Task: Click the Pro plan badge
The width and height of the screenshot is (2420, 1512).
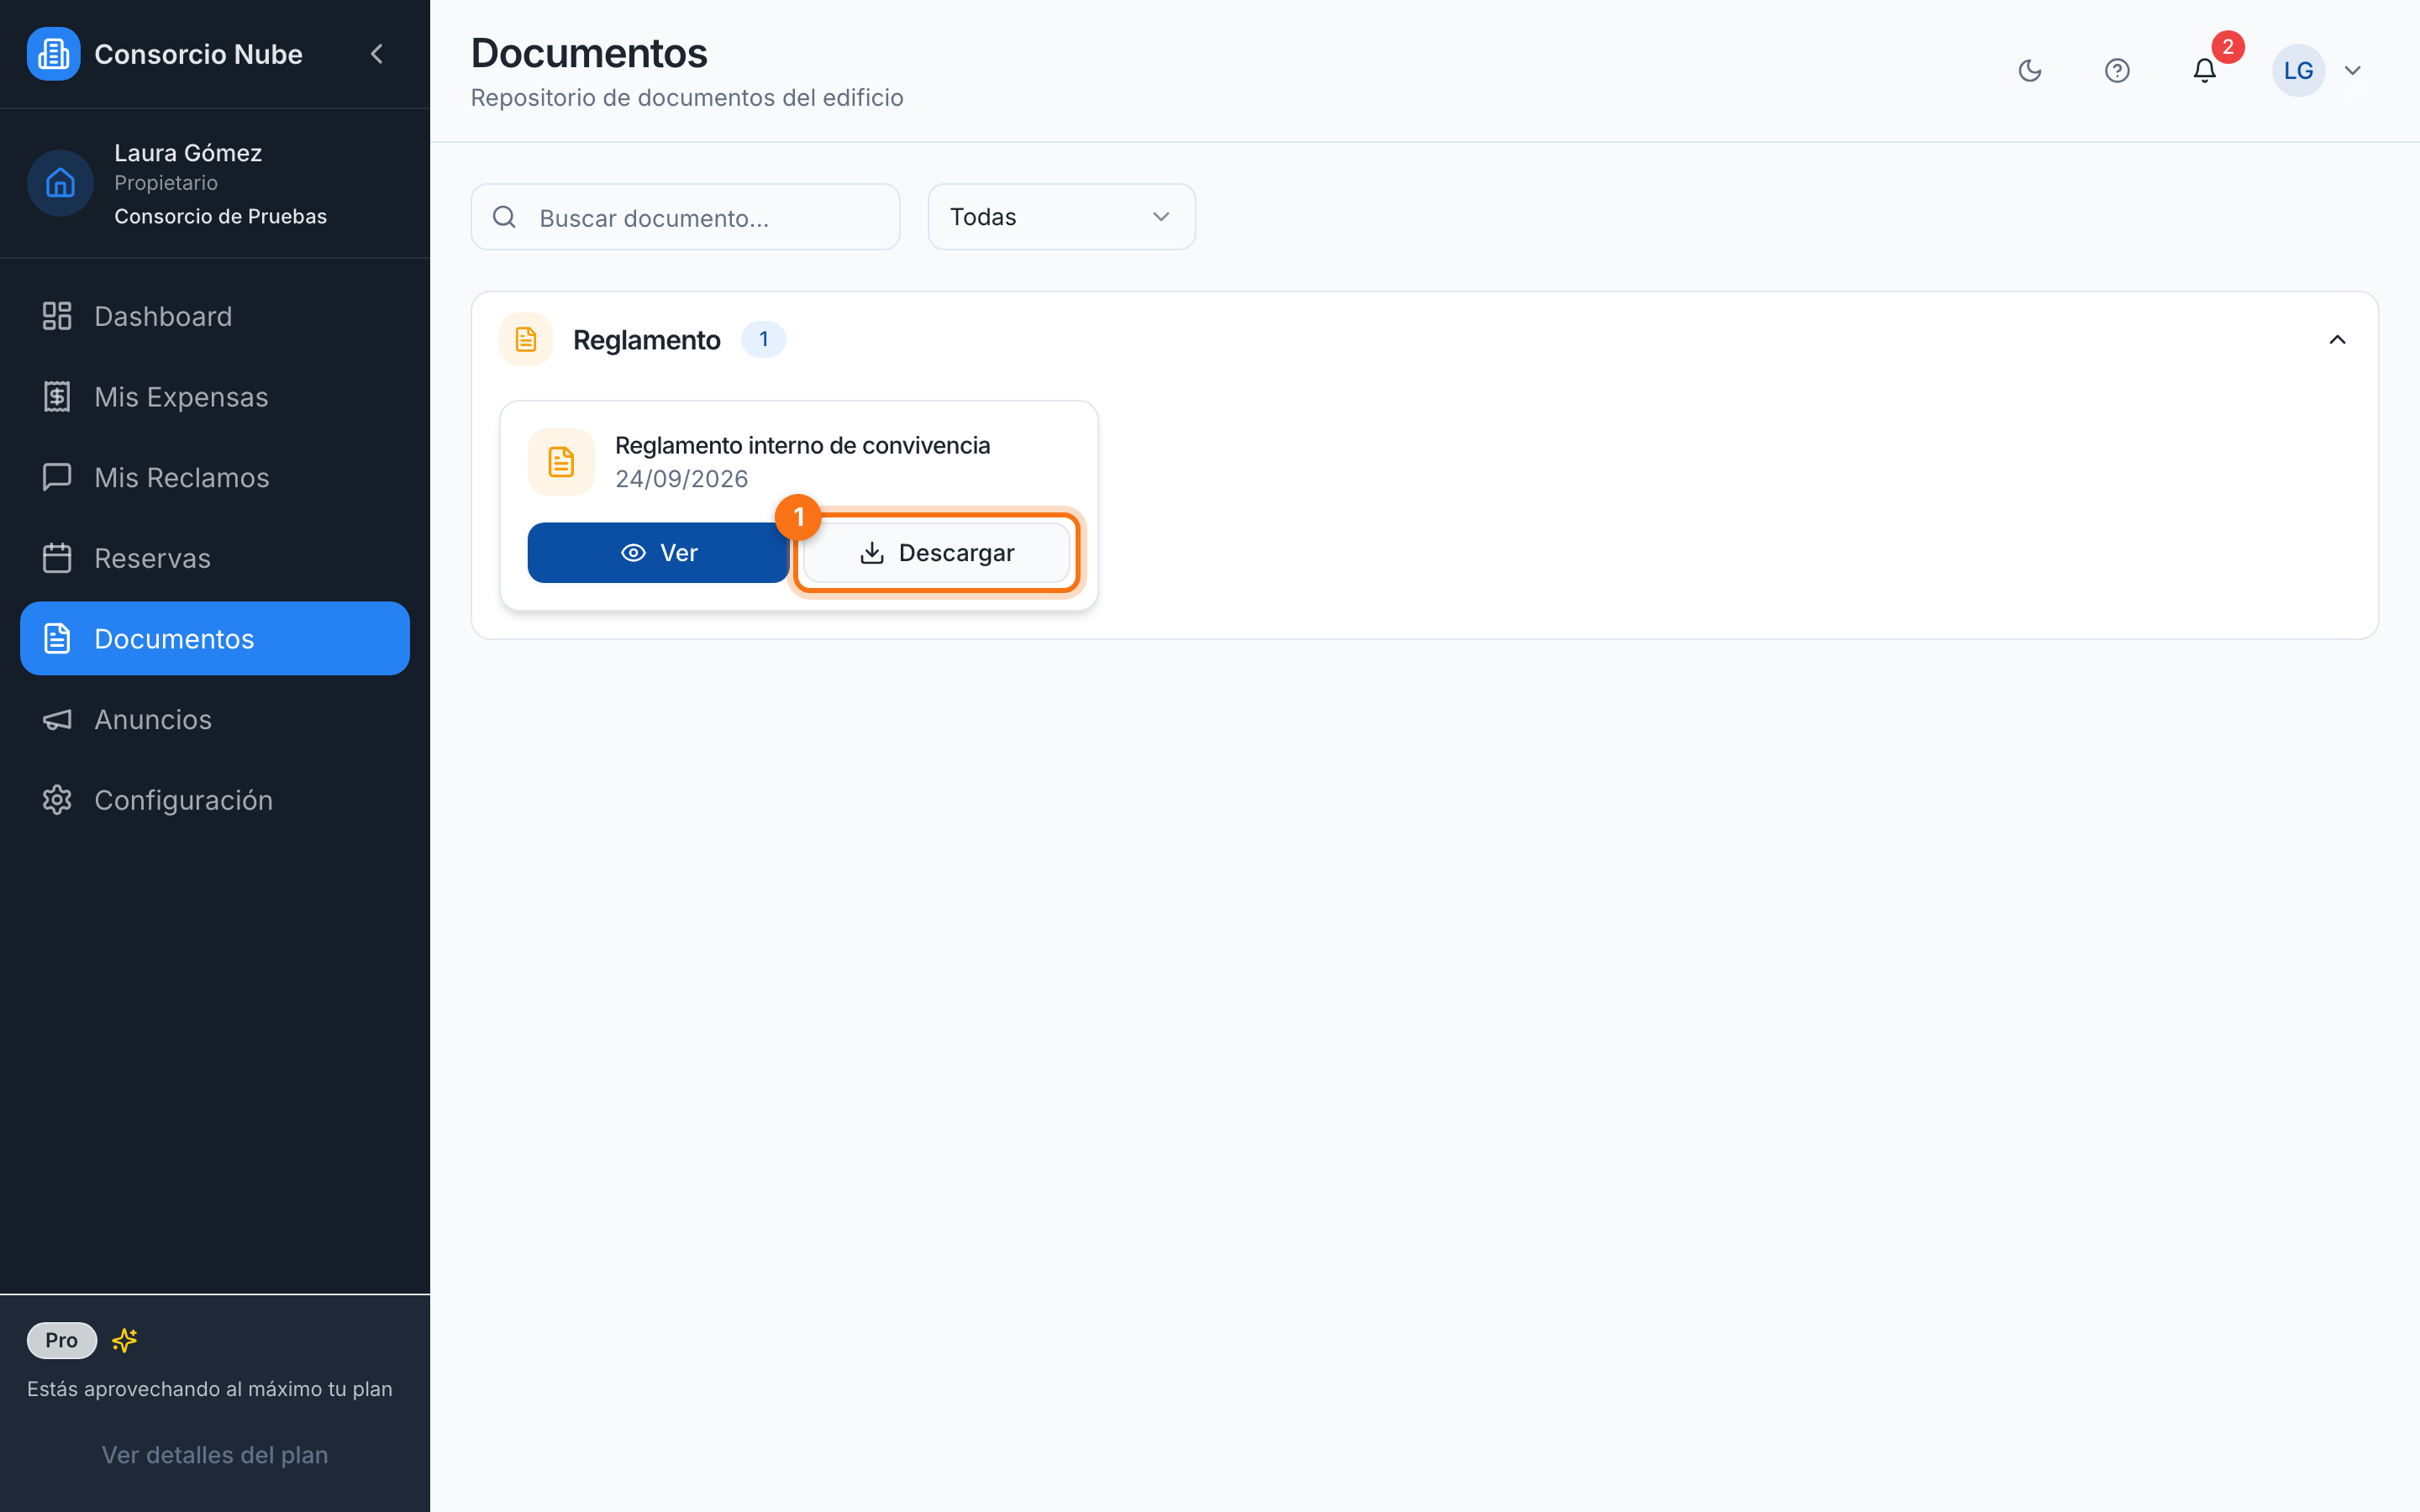Action: (x=62, y=1340)
